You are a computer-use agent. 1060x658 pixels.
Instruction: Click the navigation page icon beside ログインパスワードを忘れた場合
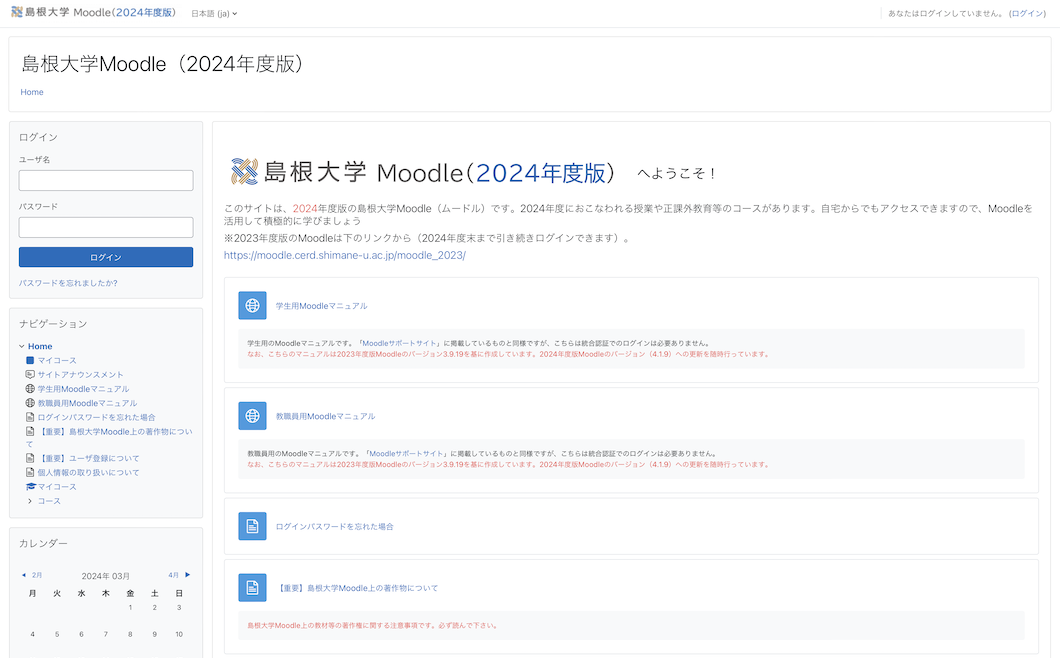pyautogui.click(x=30, y=417)
